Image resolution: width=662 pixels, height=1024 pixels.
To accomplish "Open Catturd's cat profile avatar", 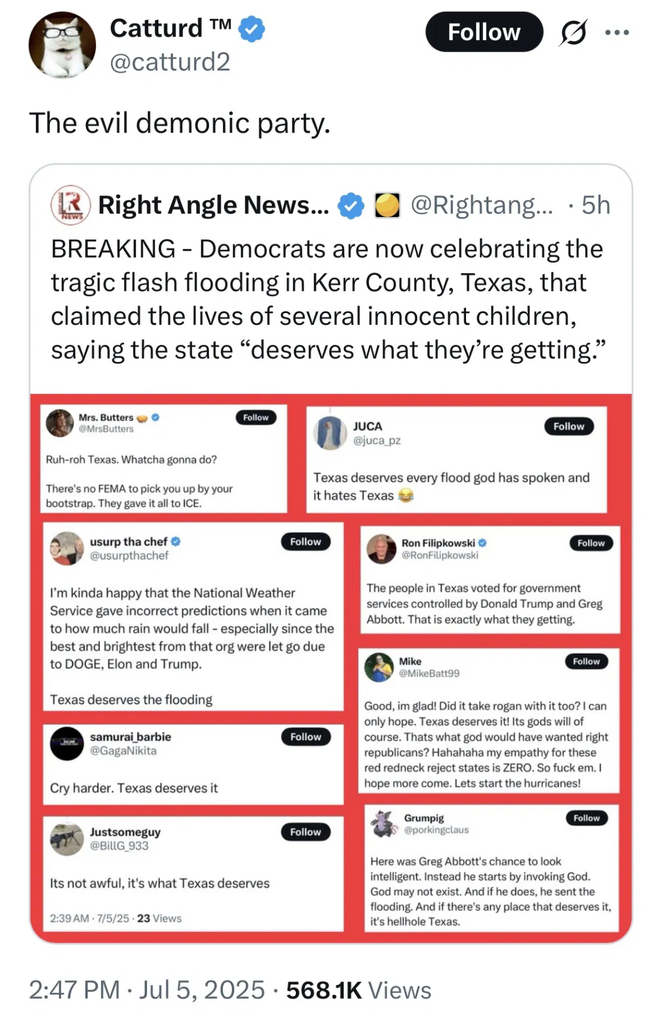I will tap(62, 45).
